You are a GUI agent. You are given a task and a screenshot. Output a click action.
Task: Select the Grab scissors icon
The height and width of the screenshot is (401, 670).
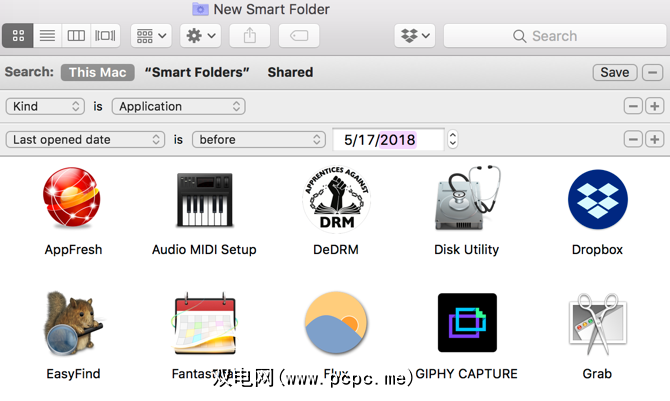click(598, 324)
